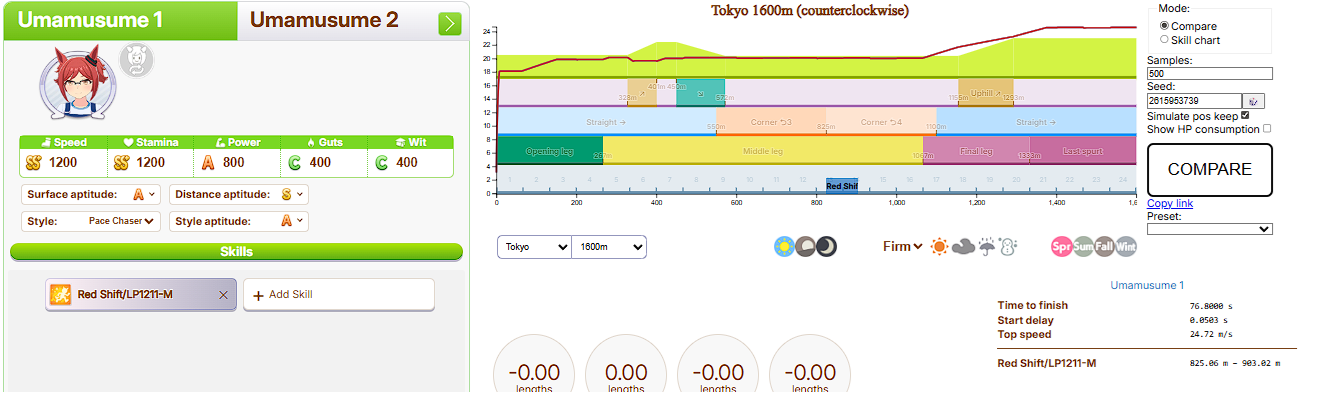Click the Last spurt chart segment
Viewport: 1325px width, 402px height.
[x=1083, y=151]
